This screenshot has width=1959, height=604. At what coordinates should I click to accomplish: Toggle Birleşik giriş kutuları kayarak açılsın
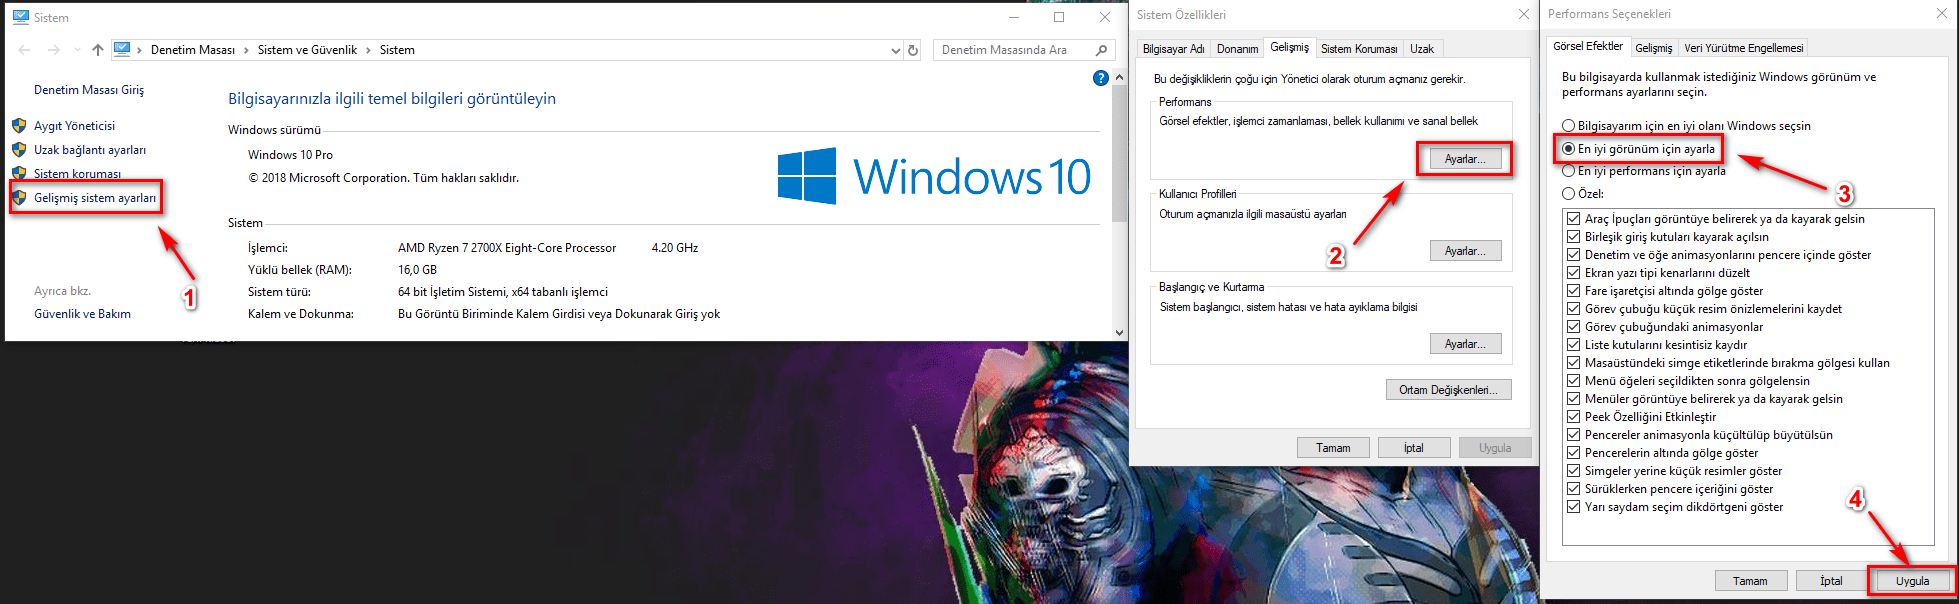(x=1574, y=237)
